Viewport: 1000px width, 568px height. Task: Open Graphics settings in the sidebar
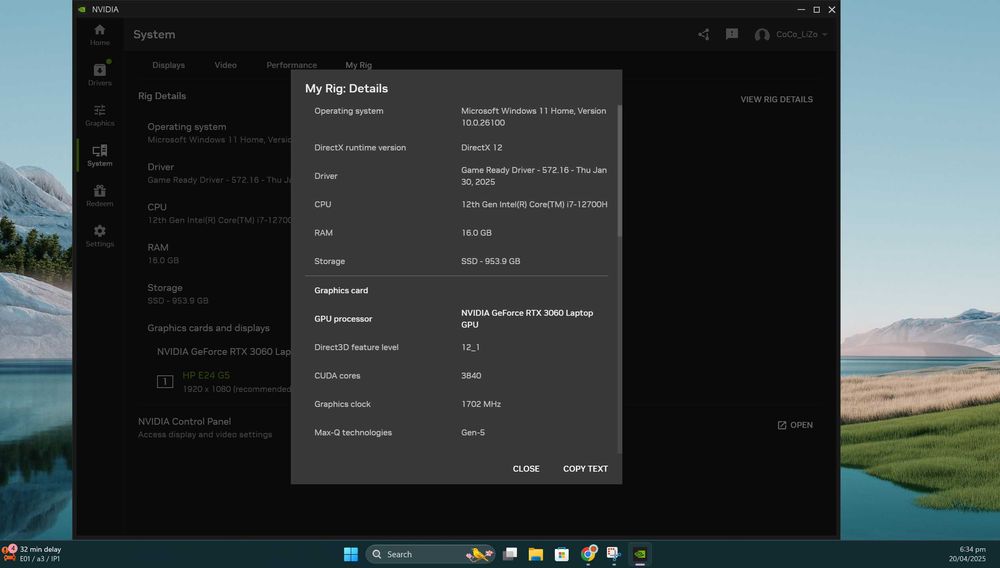(99, 115)
